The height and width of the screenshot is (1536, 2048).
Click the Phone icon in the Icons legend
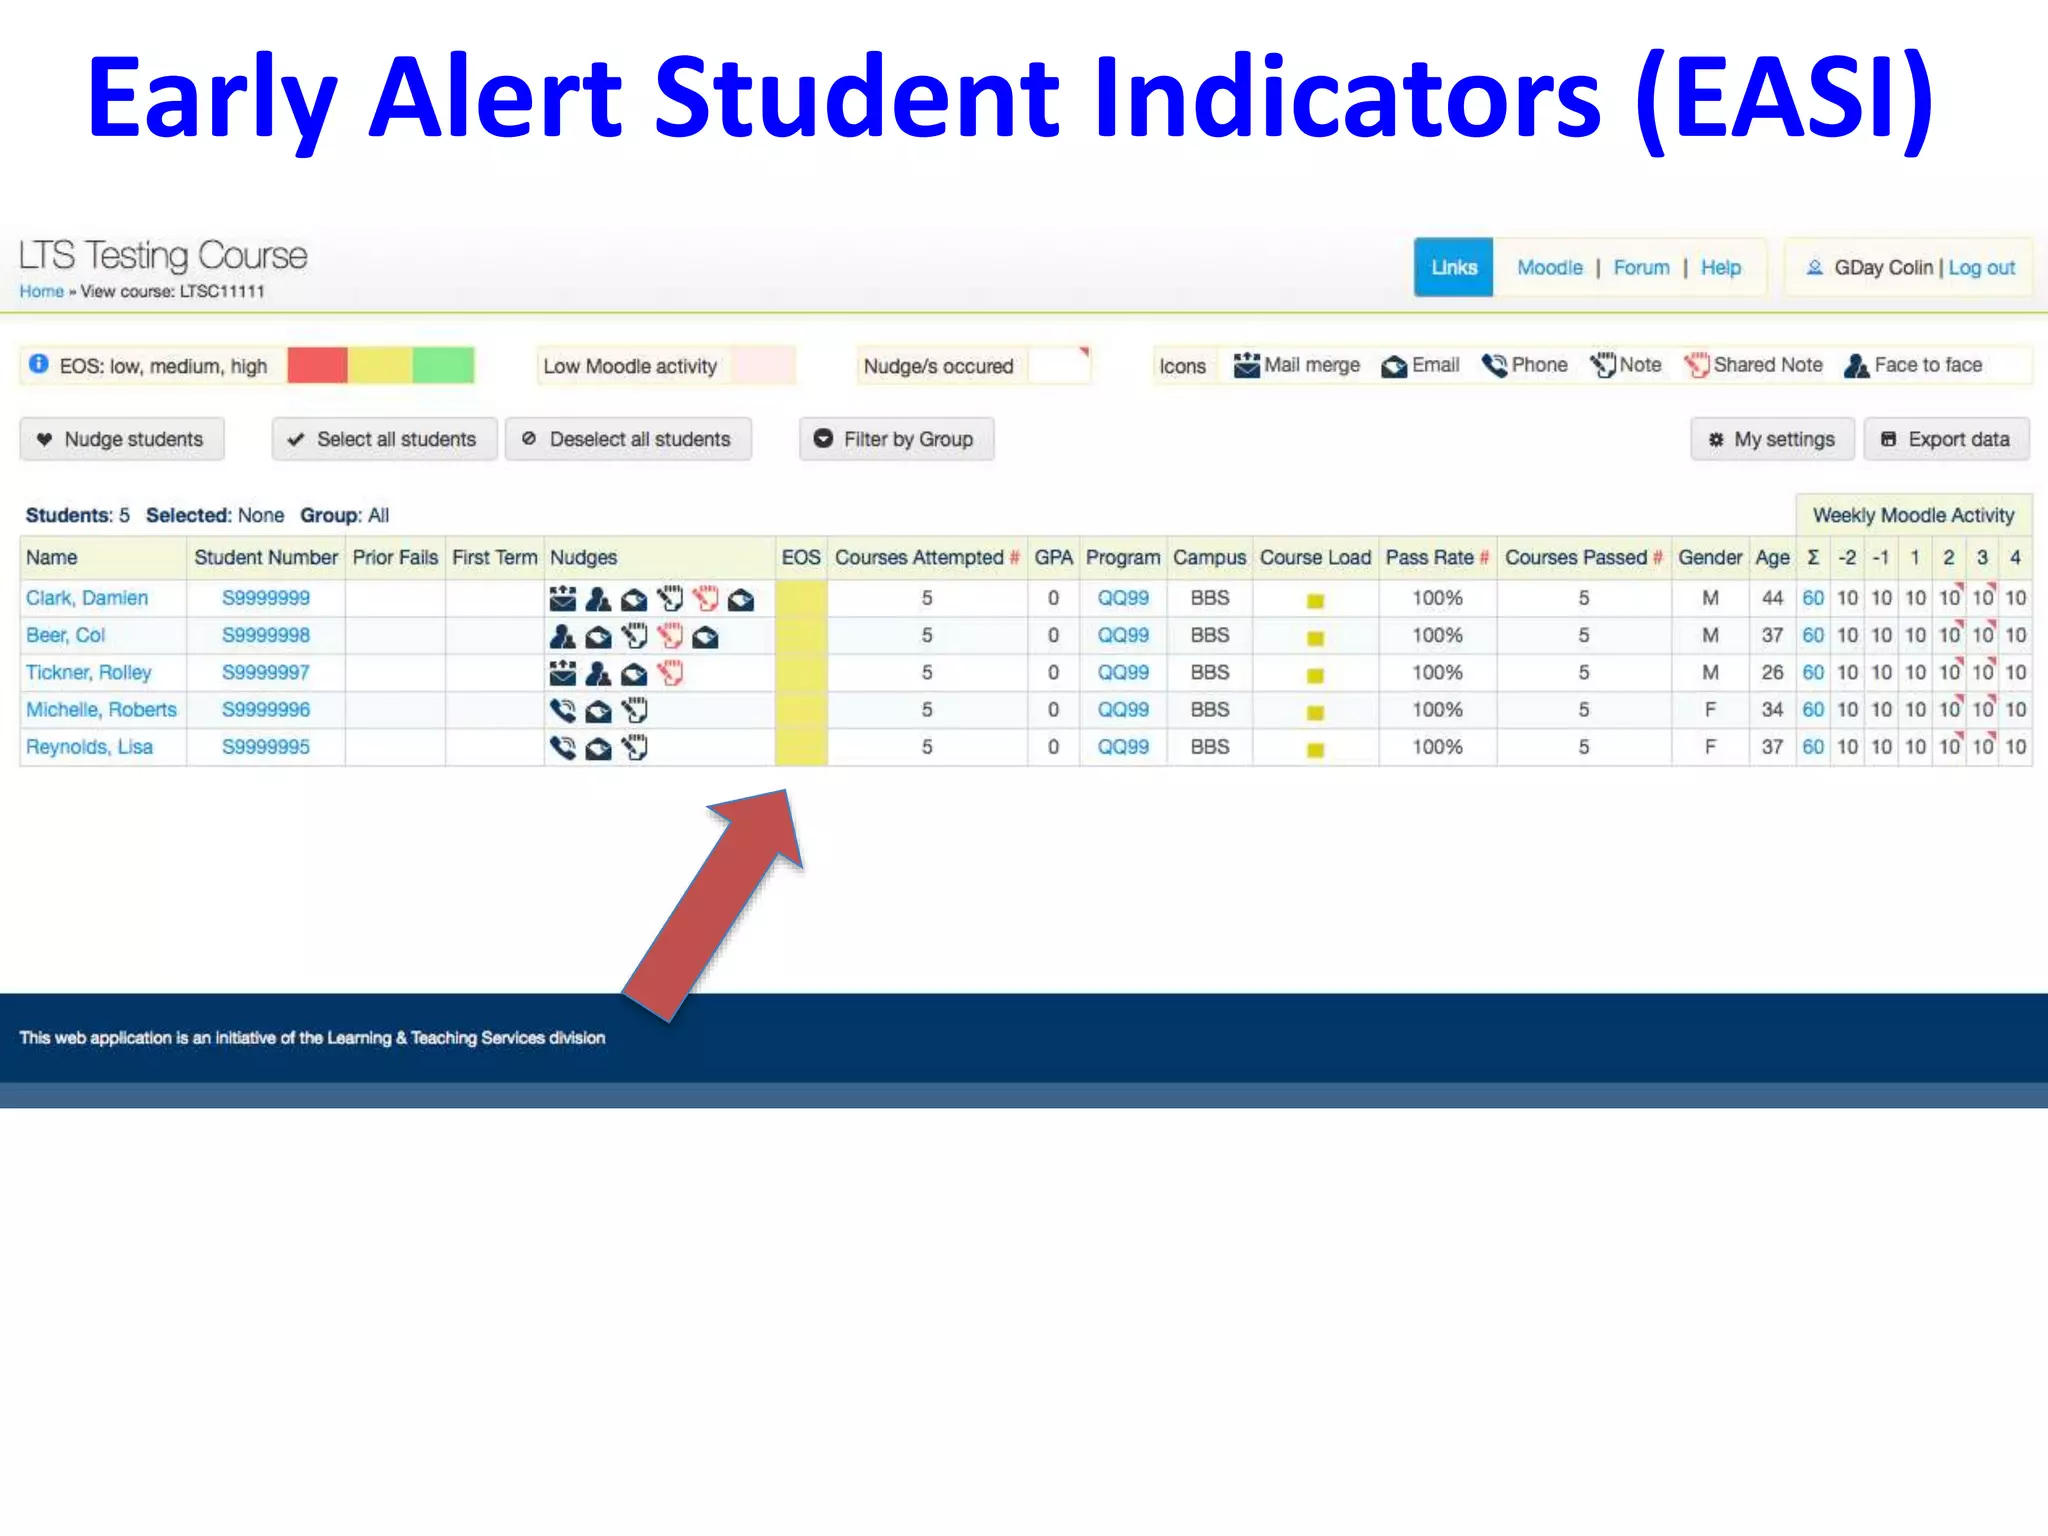click(x=1494, y=366)
